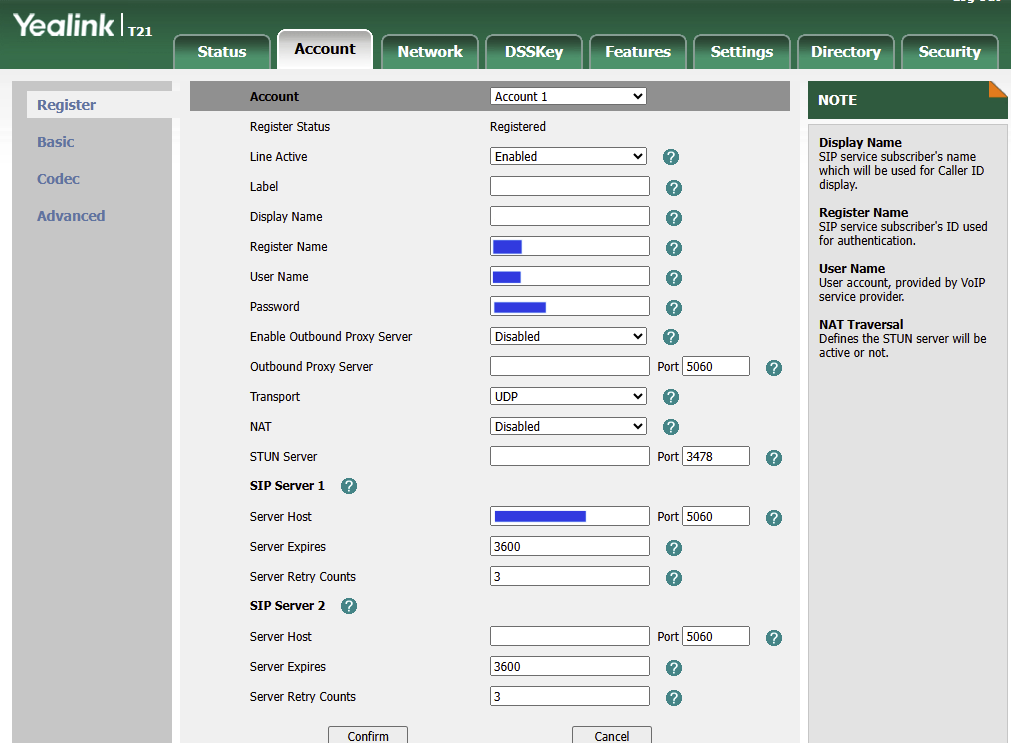
Task: Switch to the Network tab
Action: [x=430, y=52]
